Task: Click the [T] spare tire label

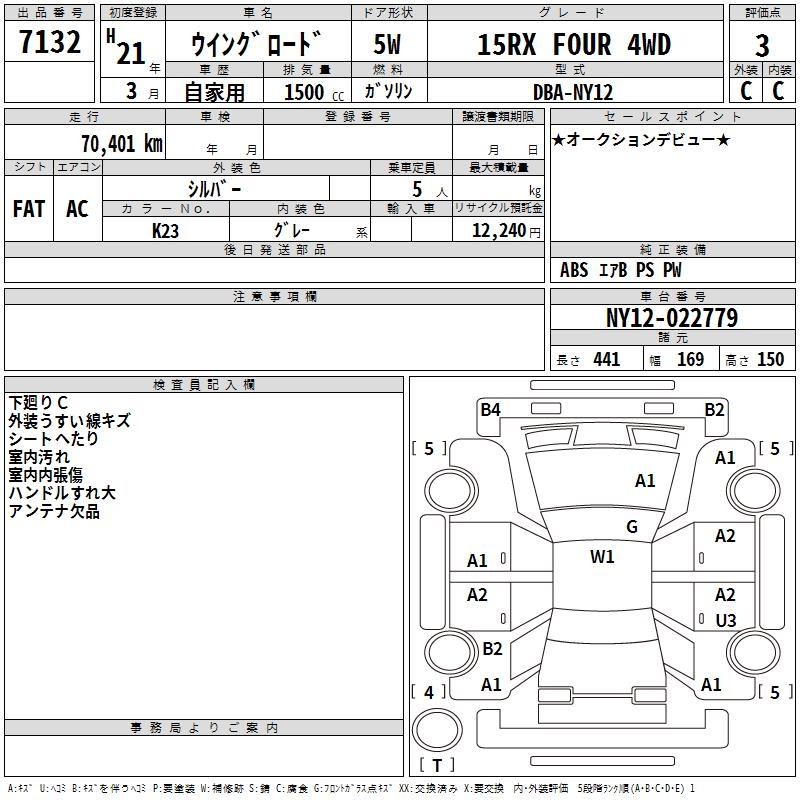Action: (437, 766)
